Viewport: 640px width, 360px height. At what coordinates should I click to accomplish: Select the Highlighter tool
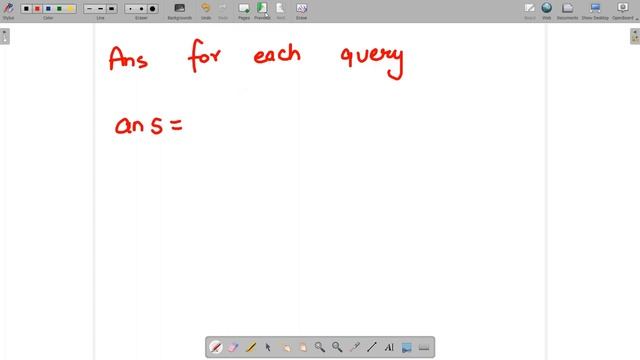point(251,347)
